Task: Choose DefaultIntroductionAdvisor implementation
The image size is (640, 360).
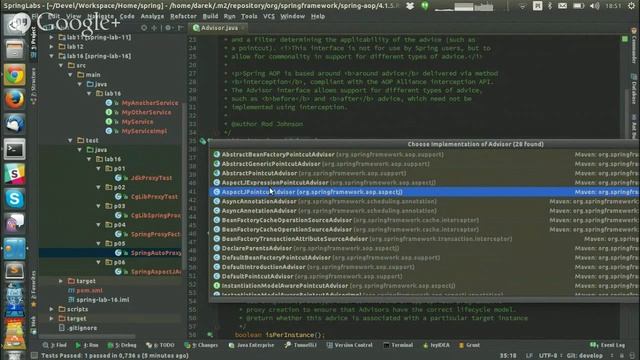Action: pos(424,267)
